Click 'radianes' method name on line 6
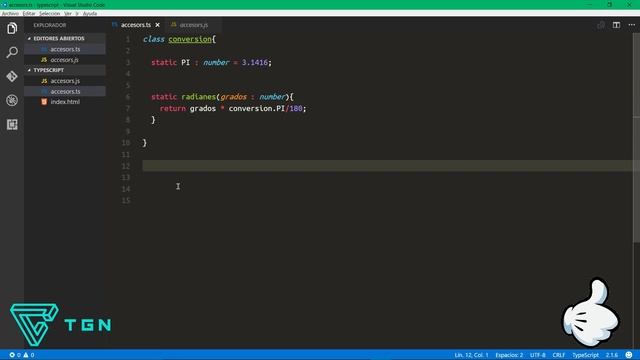The width and height of the screenshot is (640, 360). tap(199, 97)
